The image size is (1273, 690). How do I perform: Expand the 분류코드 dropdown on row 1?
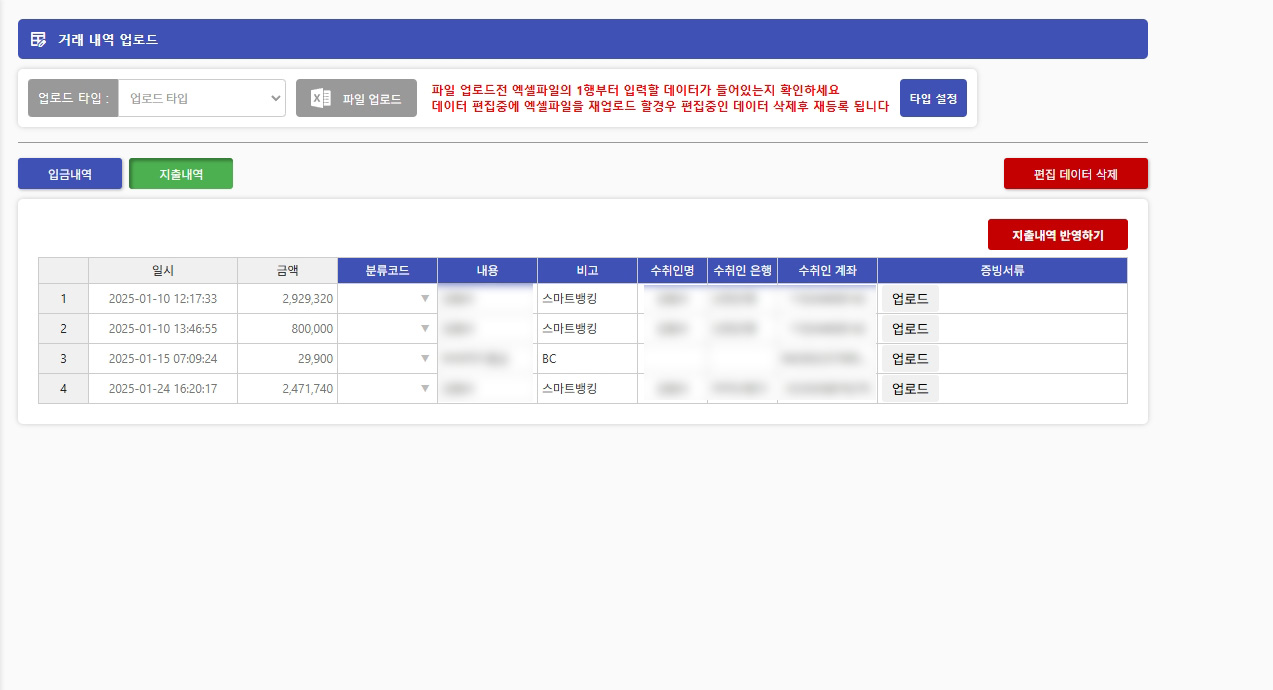click(x=423, y=298)
